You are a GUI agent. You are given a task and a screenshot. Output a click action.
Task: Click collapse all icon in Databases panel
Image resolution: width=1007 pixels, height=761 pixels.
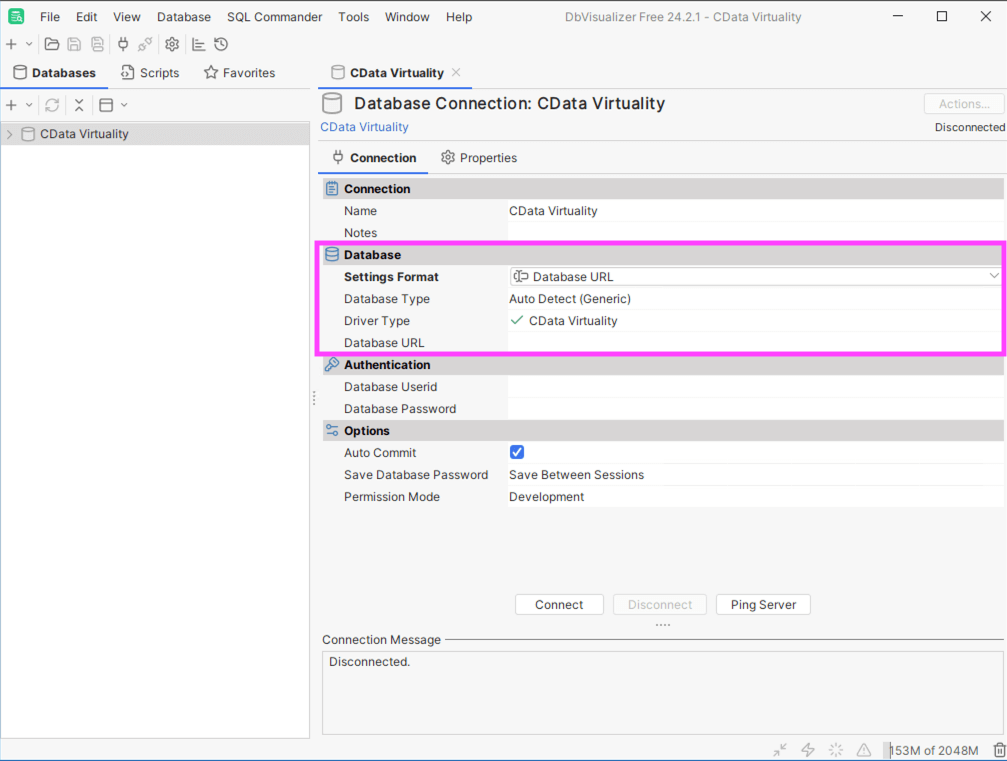click(79, 105)
